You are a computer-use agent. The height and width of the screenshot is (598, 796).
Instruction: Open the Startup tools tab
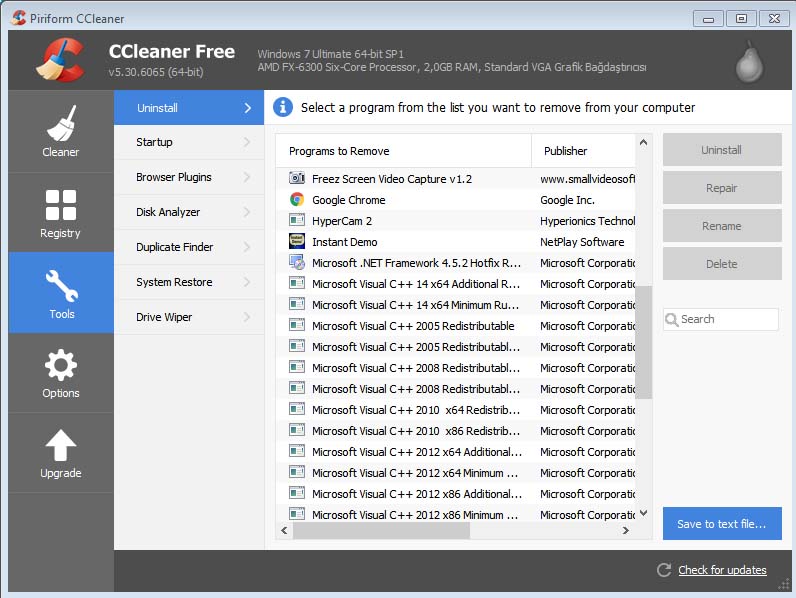[189, 142]
